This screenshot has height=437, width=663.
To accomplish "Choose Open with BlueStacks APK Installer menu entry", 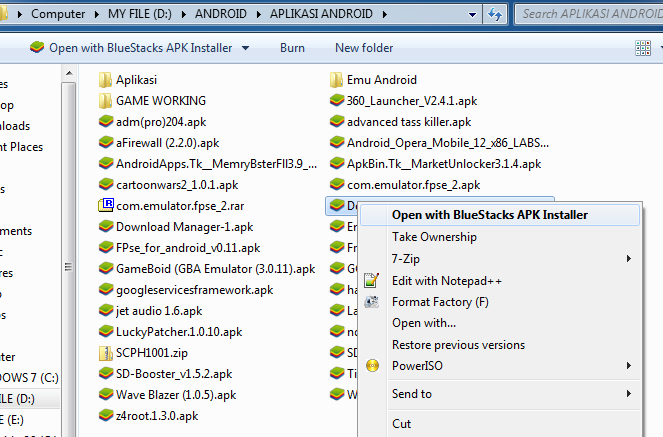I will tap(500, 215).
